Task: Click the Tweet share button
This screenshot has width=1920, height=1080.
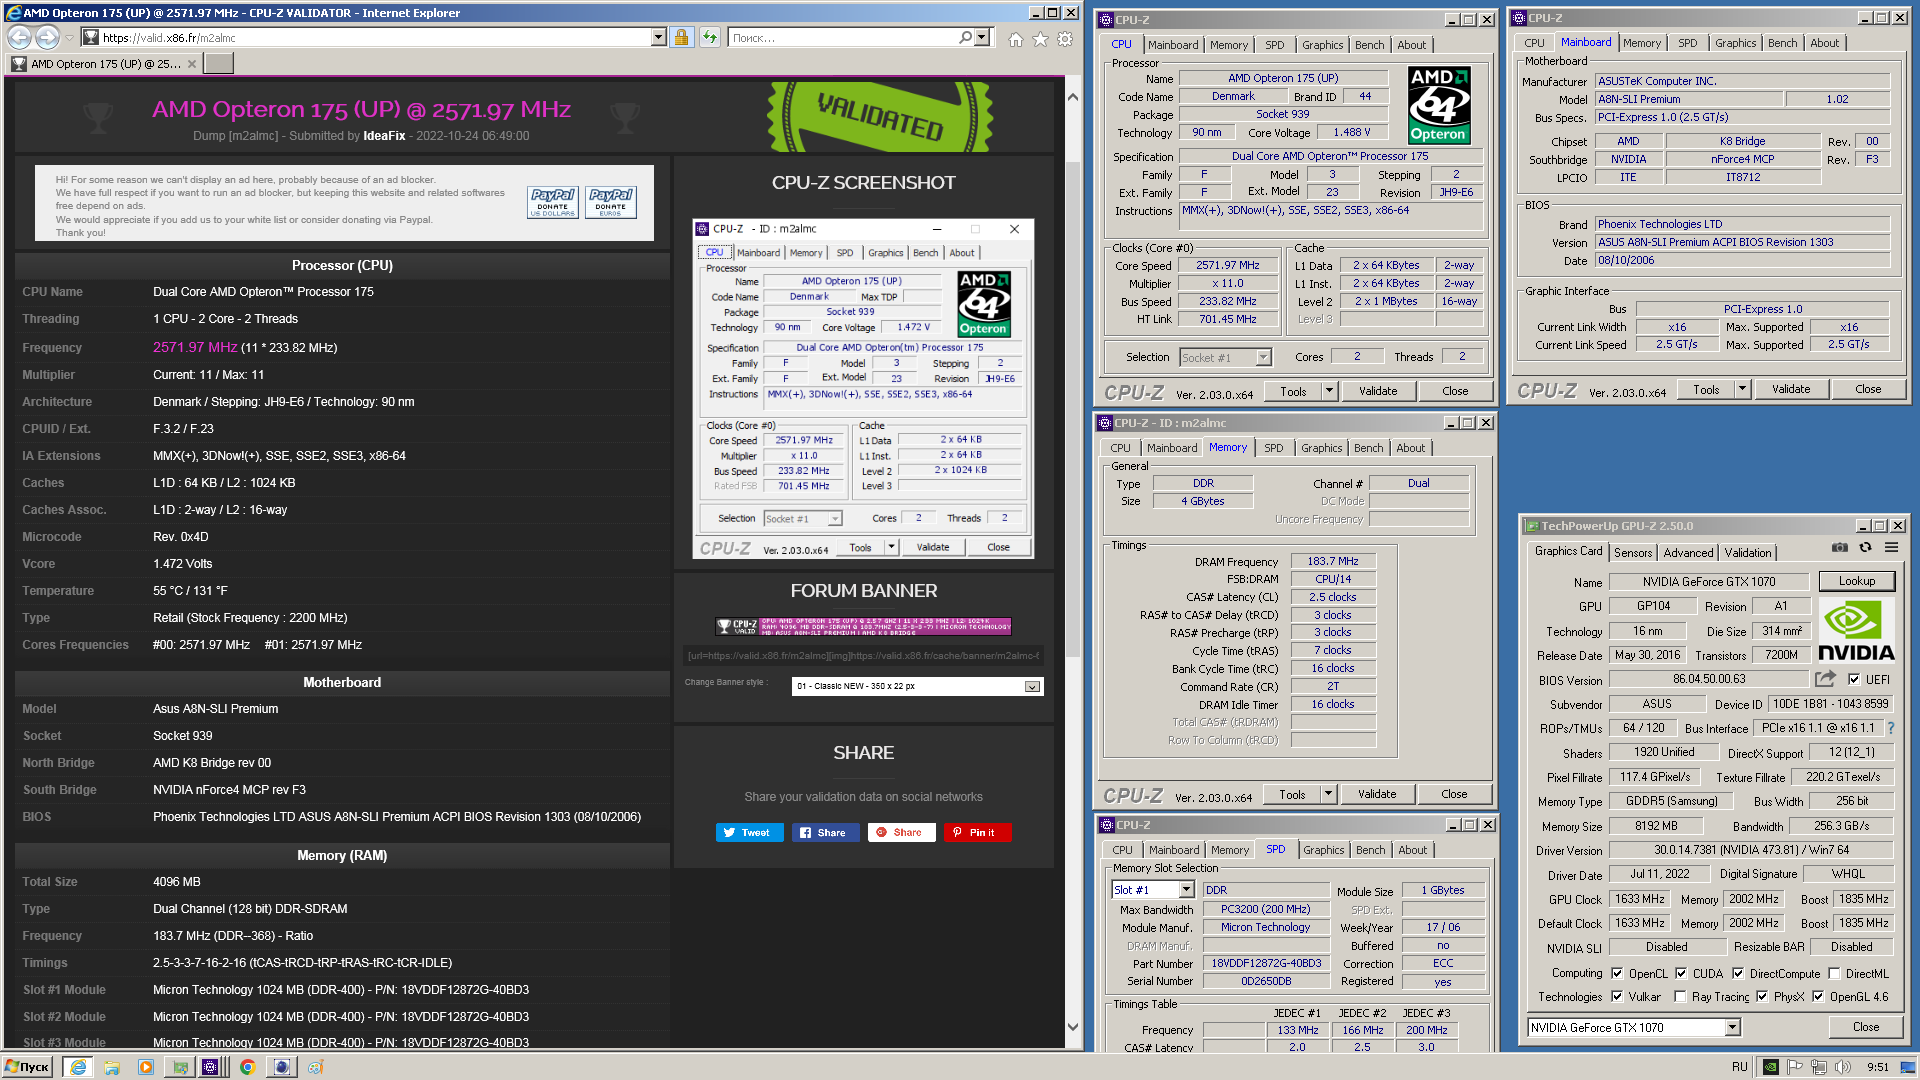Action: tap(750, 832)
